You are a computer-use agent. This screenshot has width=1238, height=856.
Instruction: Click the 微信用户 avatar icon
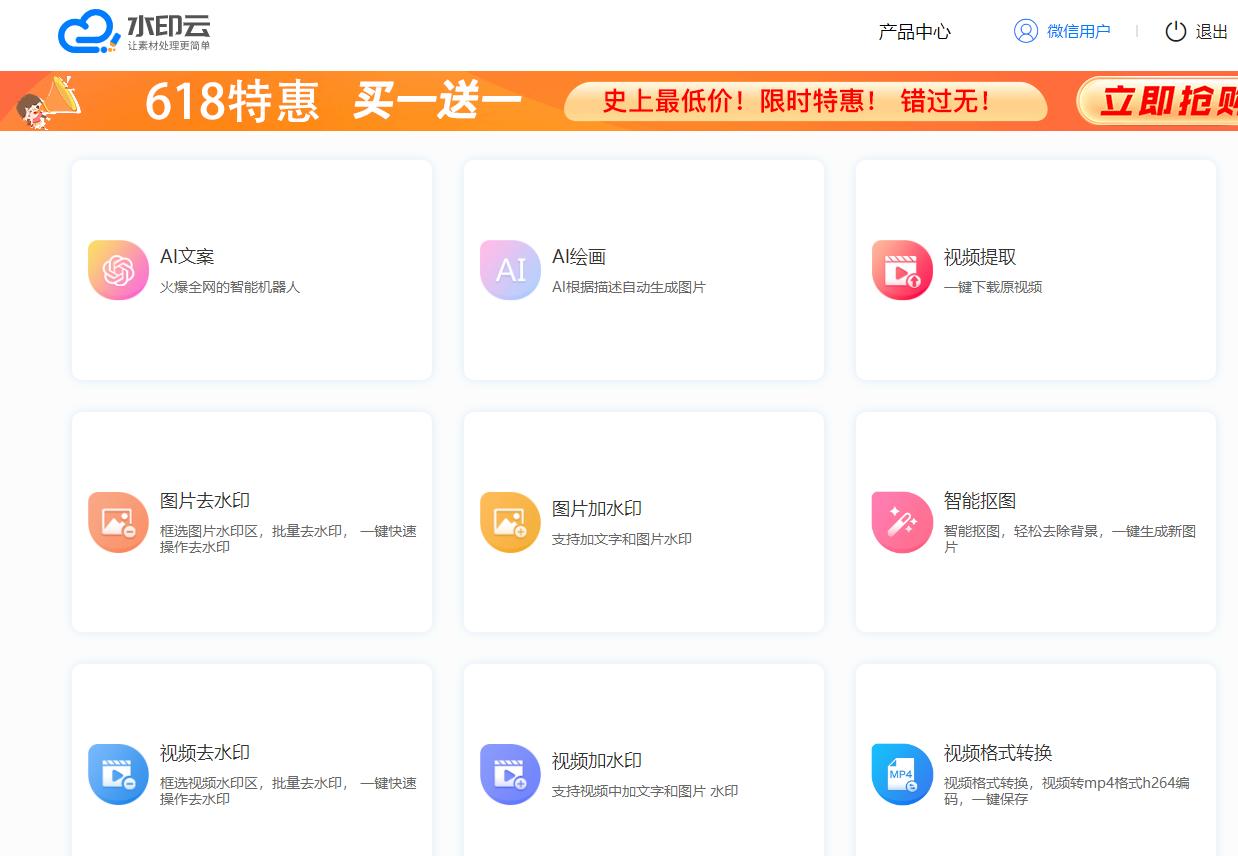[x=1025, y=31]
